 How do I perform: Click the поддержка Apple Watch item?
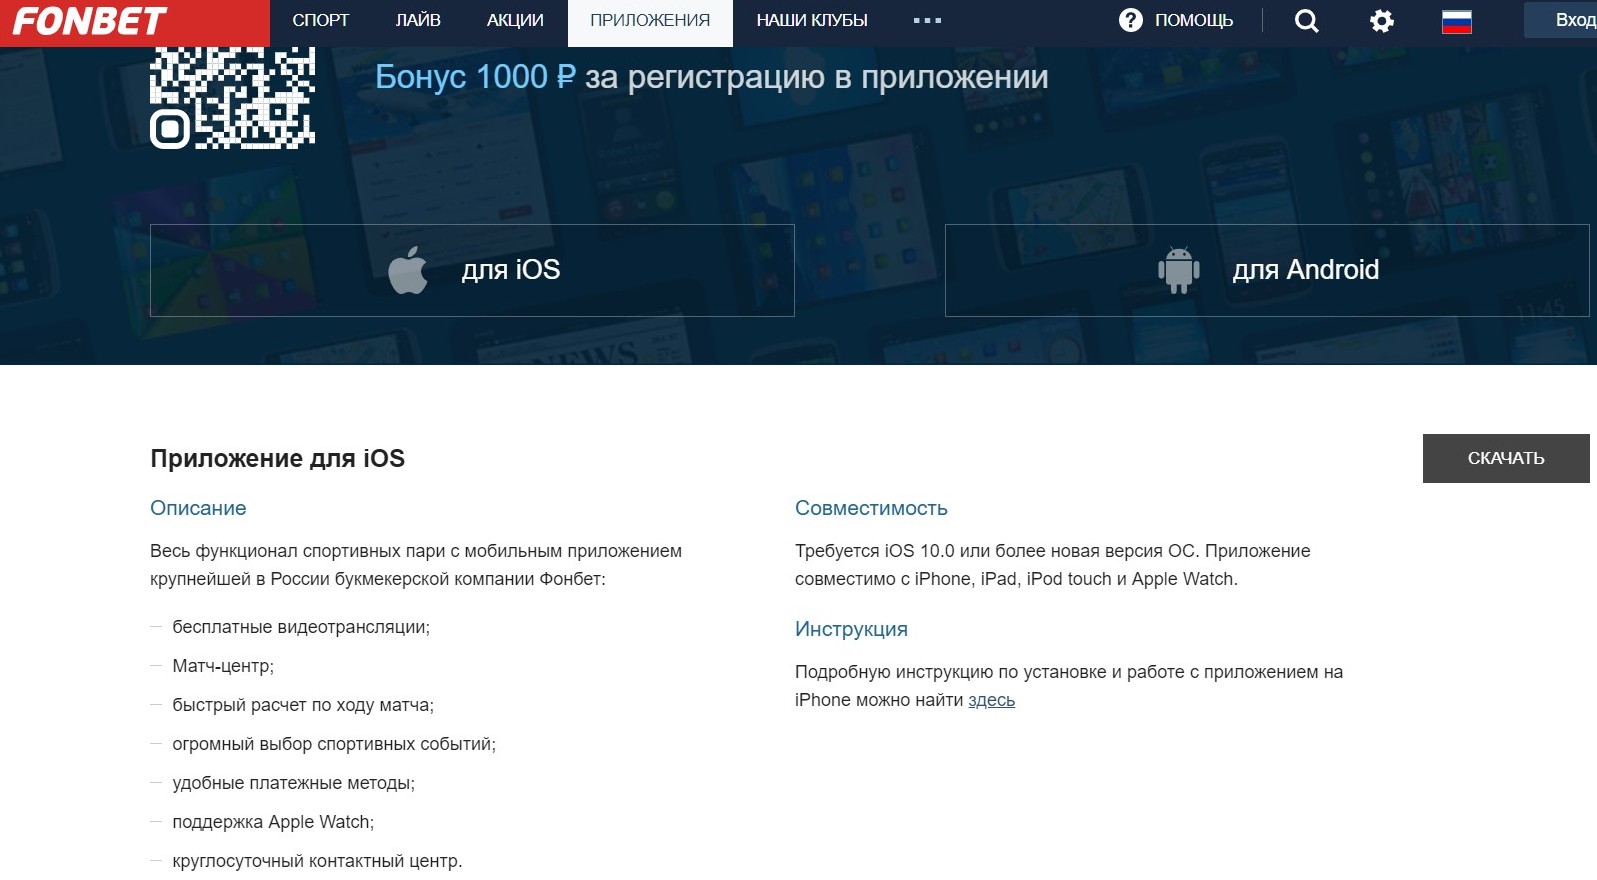click(273, 822)
